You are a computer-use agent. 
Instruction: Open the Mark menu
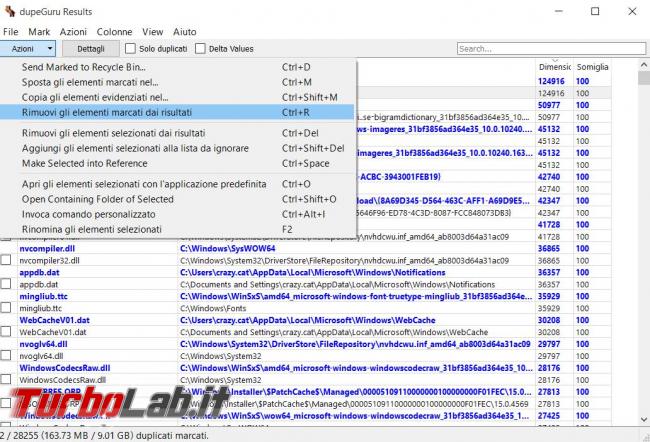39,32
